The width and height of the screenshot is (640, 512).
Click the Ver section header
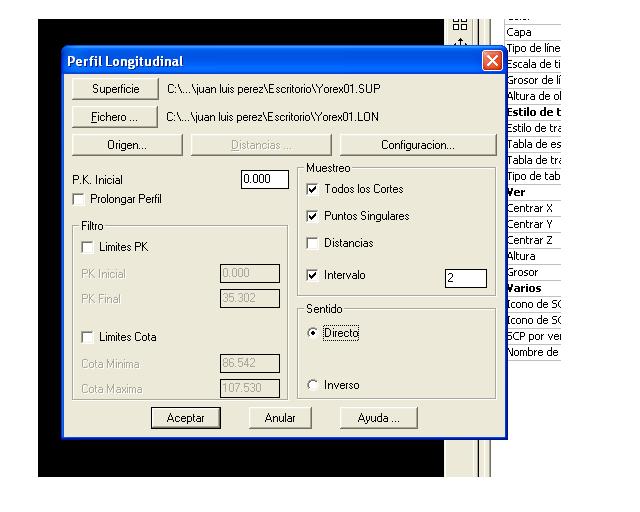tap(533, 192)
